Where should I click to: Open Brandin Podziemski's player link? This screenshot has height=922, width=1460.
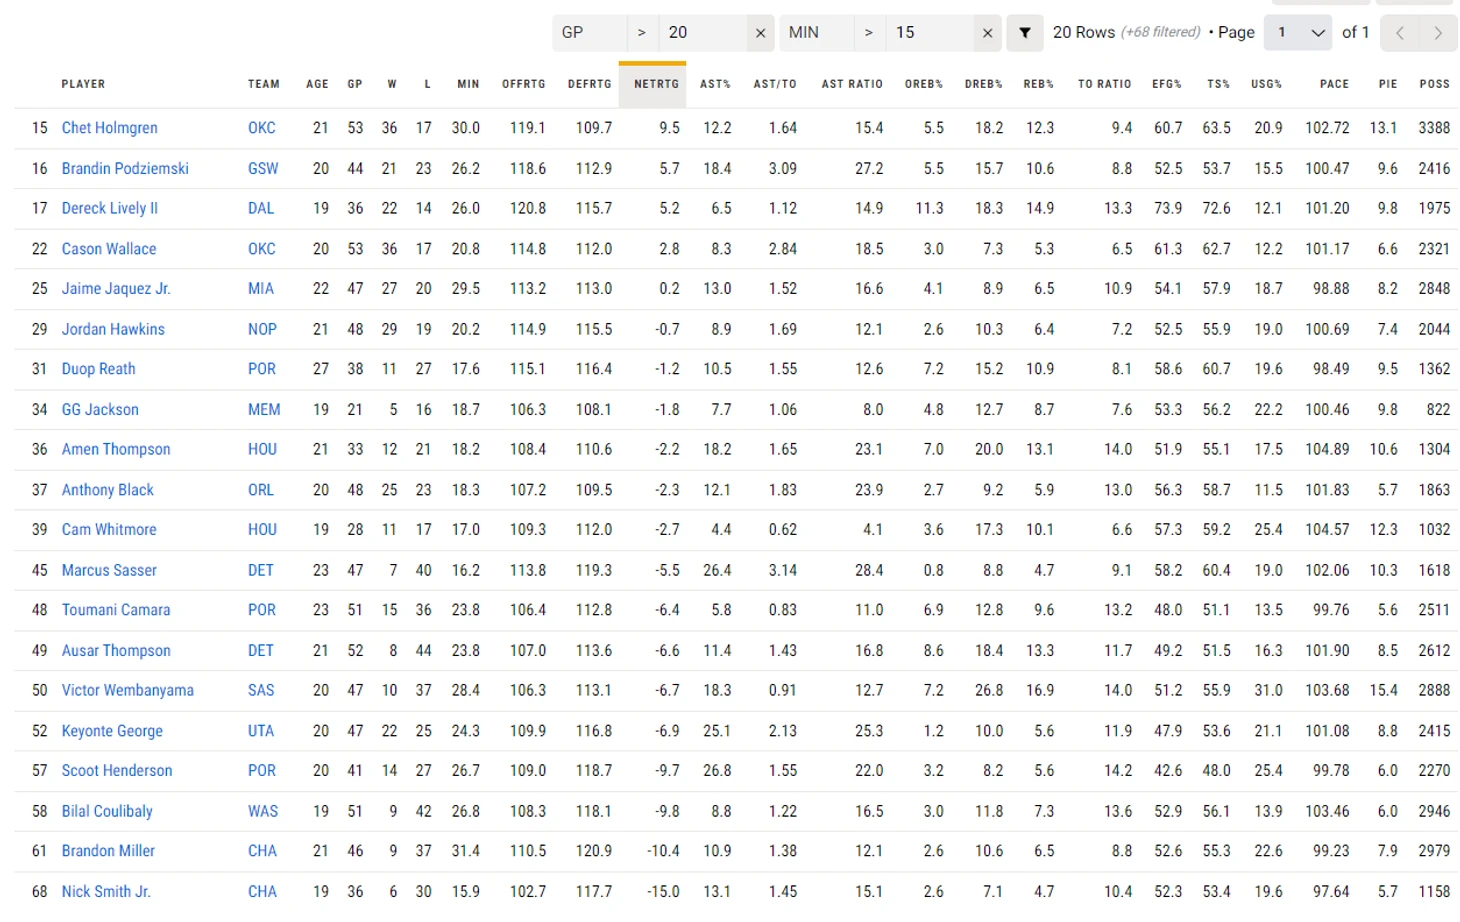(125, 168)
